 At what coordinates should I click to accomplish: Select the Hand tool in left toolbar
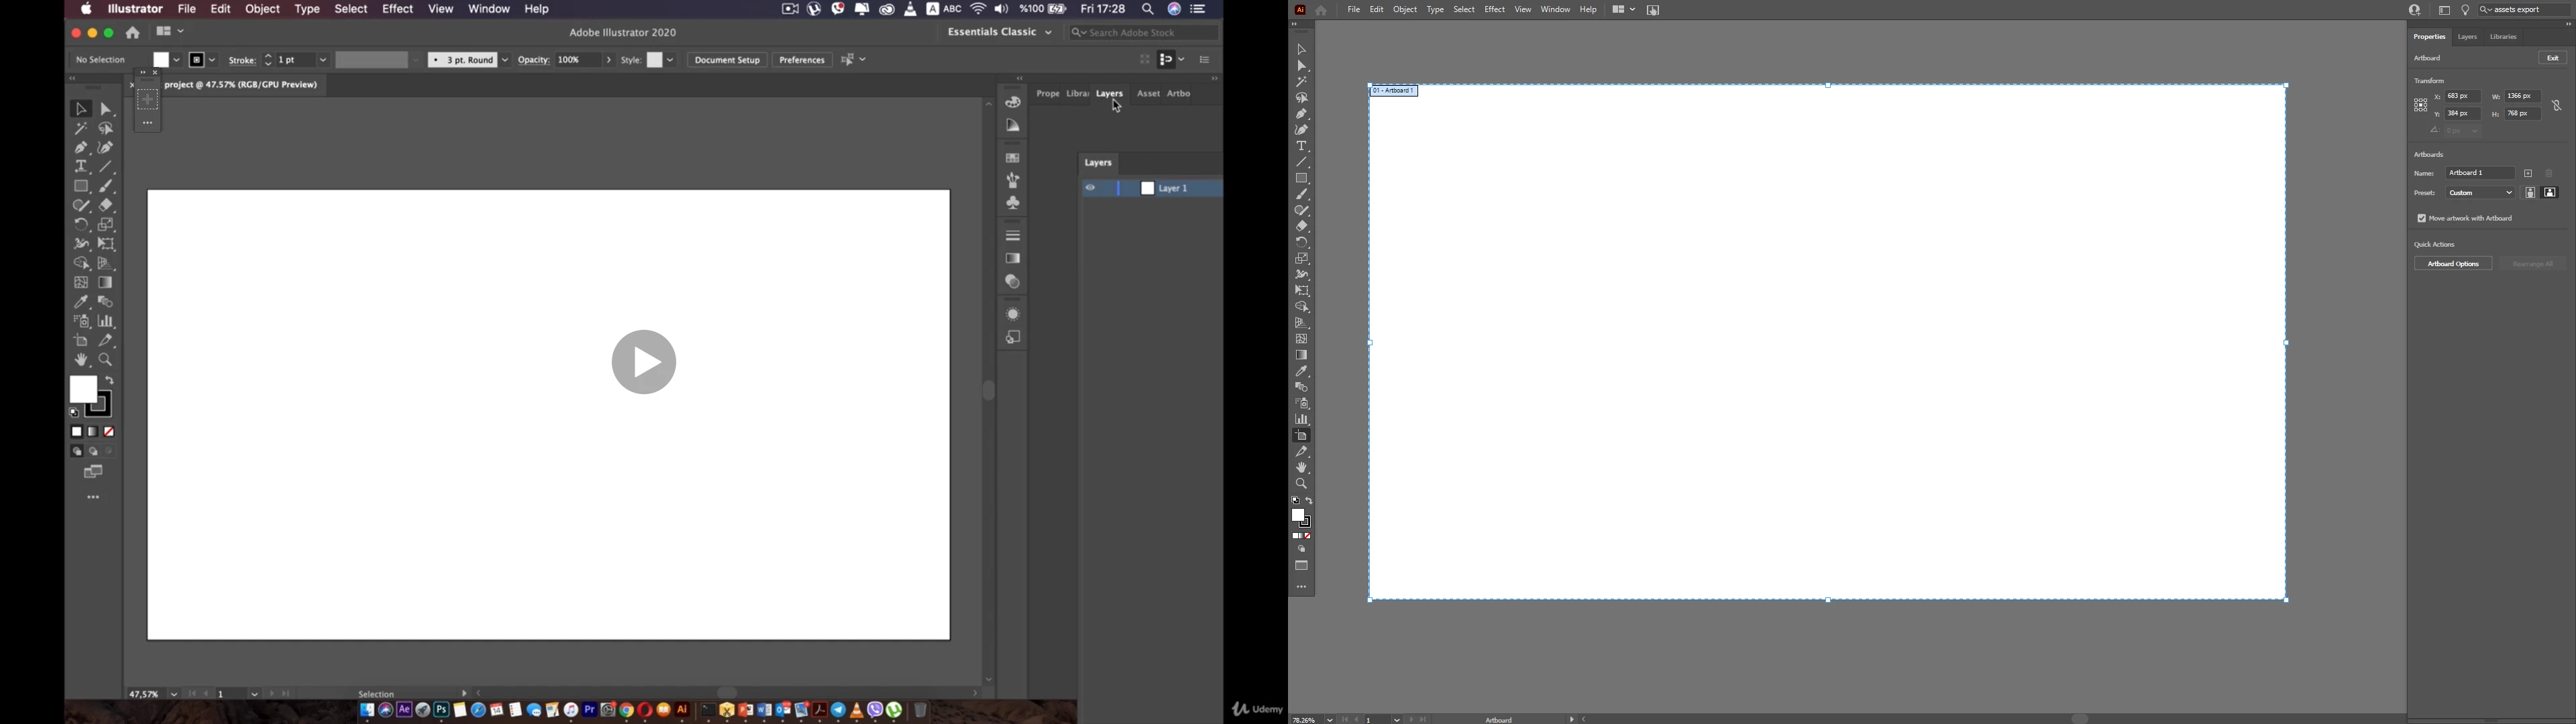click(x=81, y=360)
